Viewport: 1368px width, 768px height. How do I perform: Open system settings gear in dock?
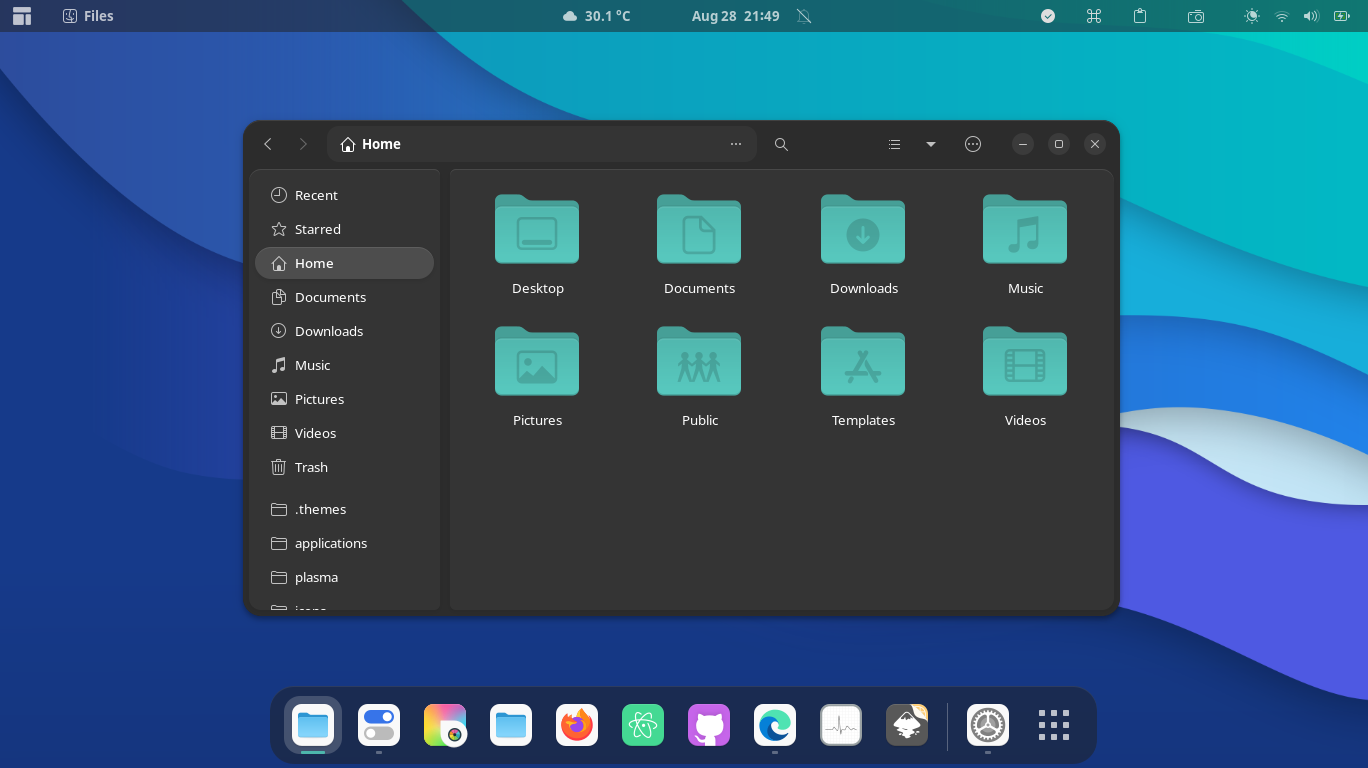[x=988, y=725]
